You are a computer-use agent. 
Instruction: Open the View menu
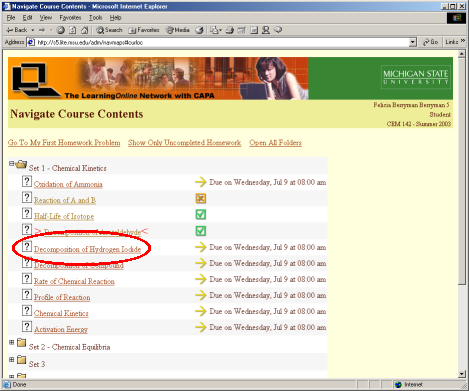(x=46, y=18)
